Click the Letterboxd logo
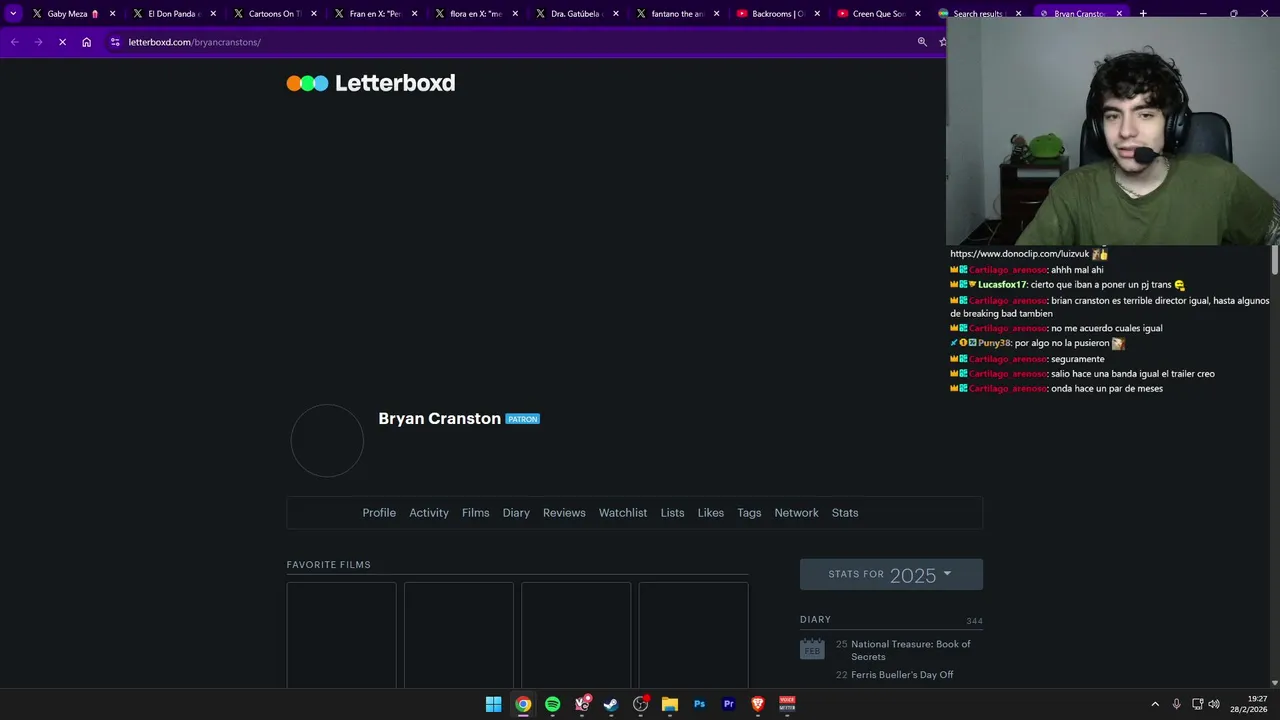Image resolution: width=1280 pixels, height=720 pixels. click(x=371, y=83)
